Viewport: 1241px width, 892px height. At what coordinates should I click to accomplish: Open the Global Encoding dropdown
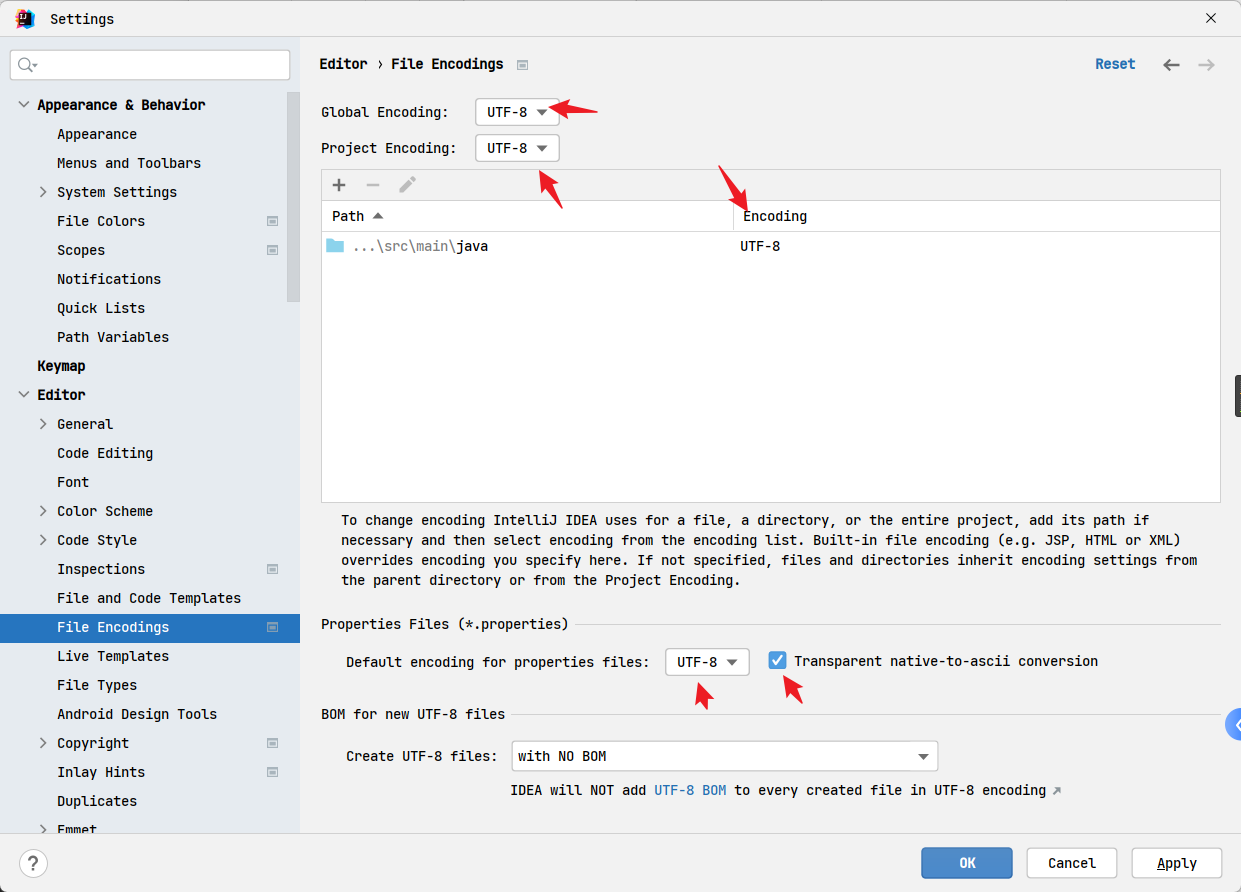tap(517, 112)
